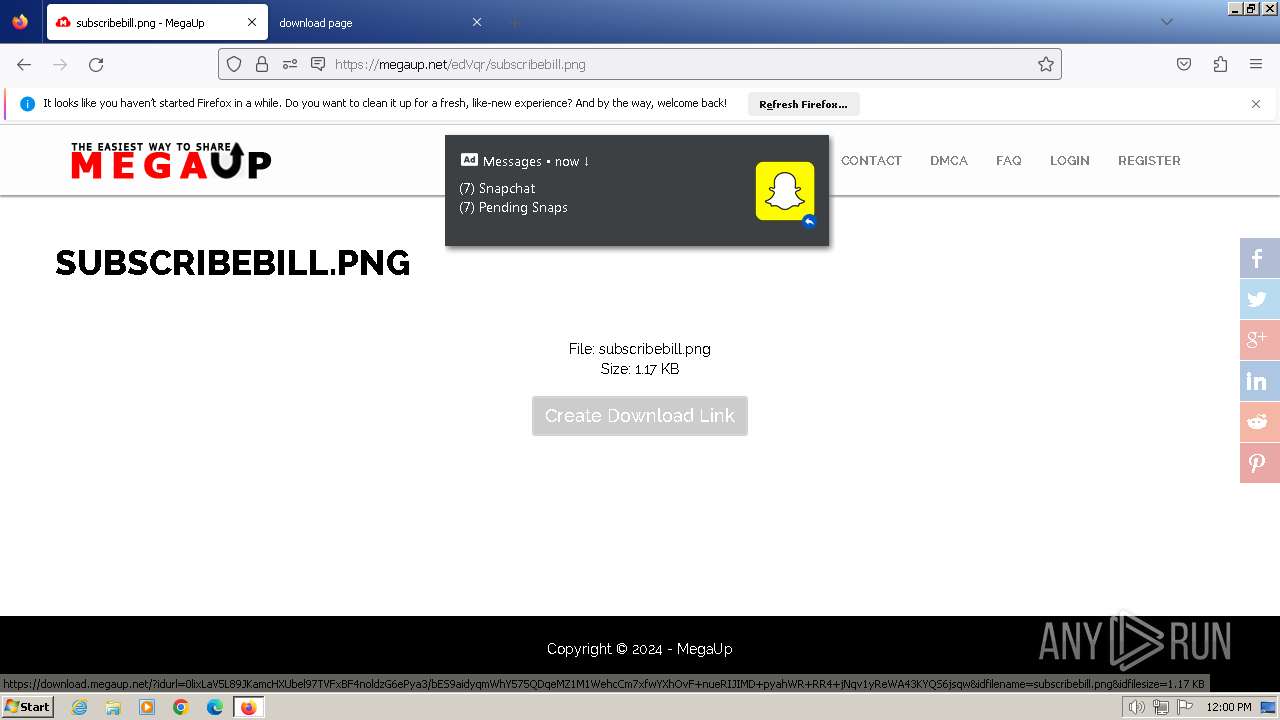Share on Pinterest from sidebar

click(1258, 463)
